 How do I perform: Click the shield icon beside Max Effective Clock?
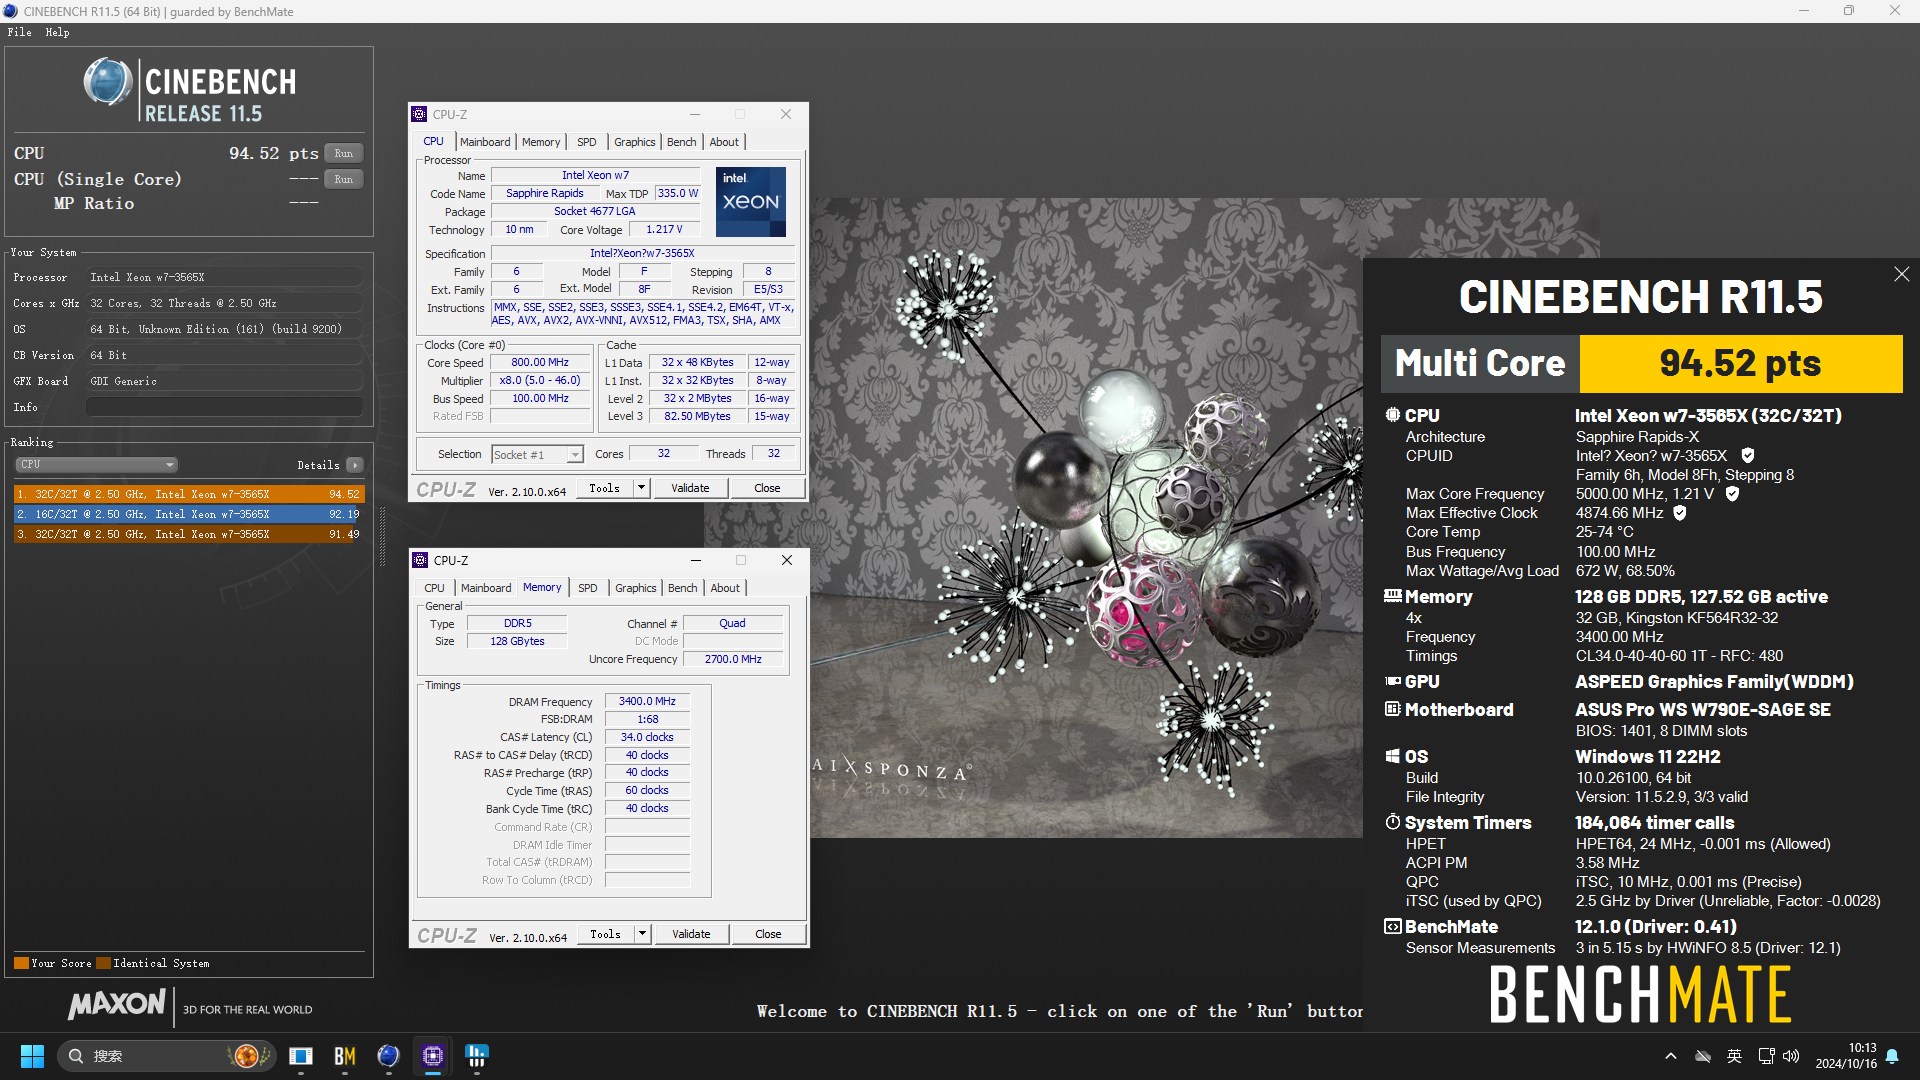pyautogui.click(x=1680, y=513)
